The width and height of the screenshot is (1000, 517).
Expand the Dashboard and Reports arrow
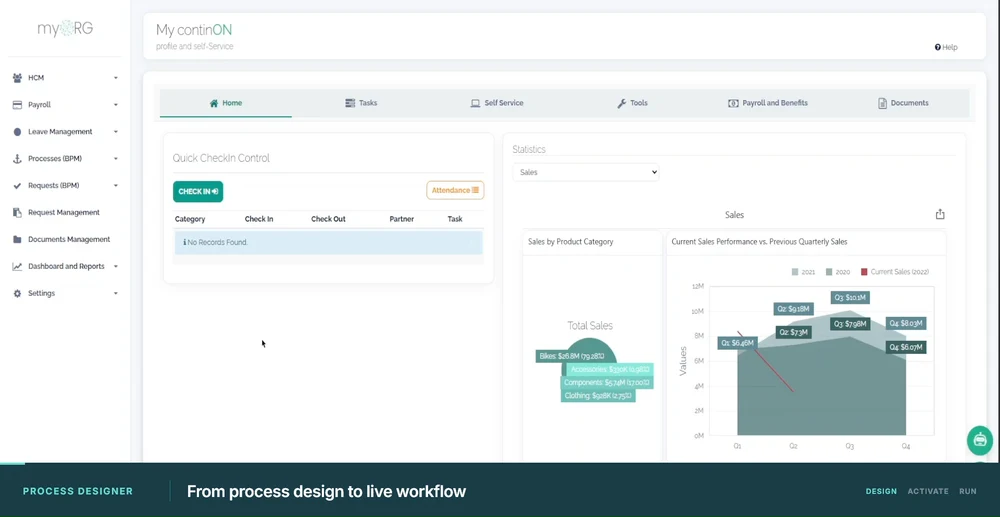pyautogui.click(x=116, y=266)
